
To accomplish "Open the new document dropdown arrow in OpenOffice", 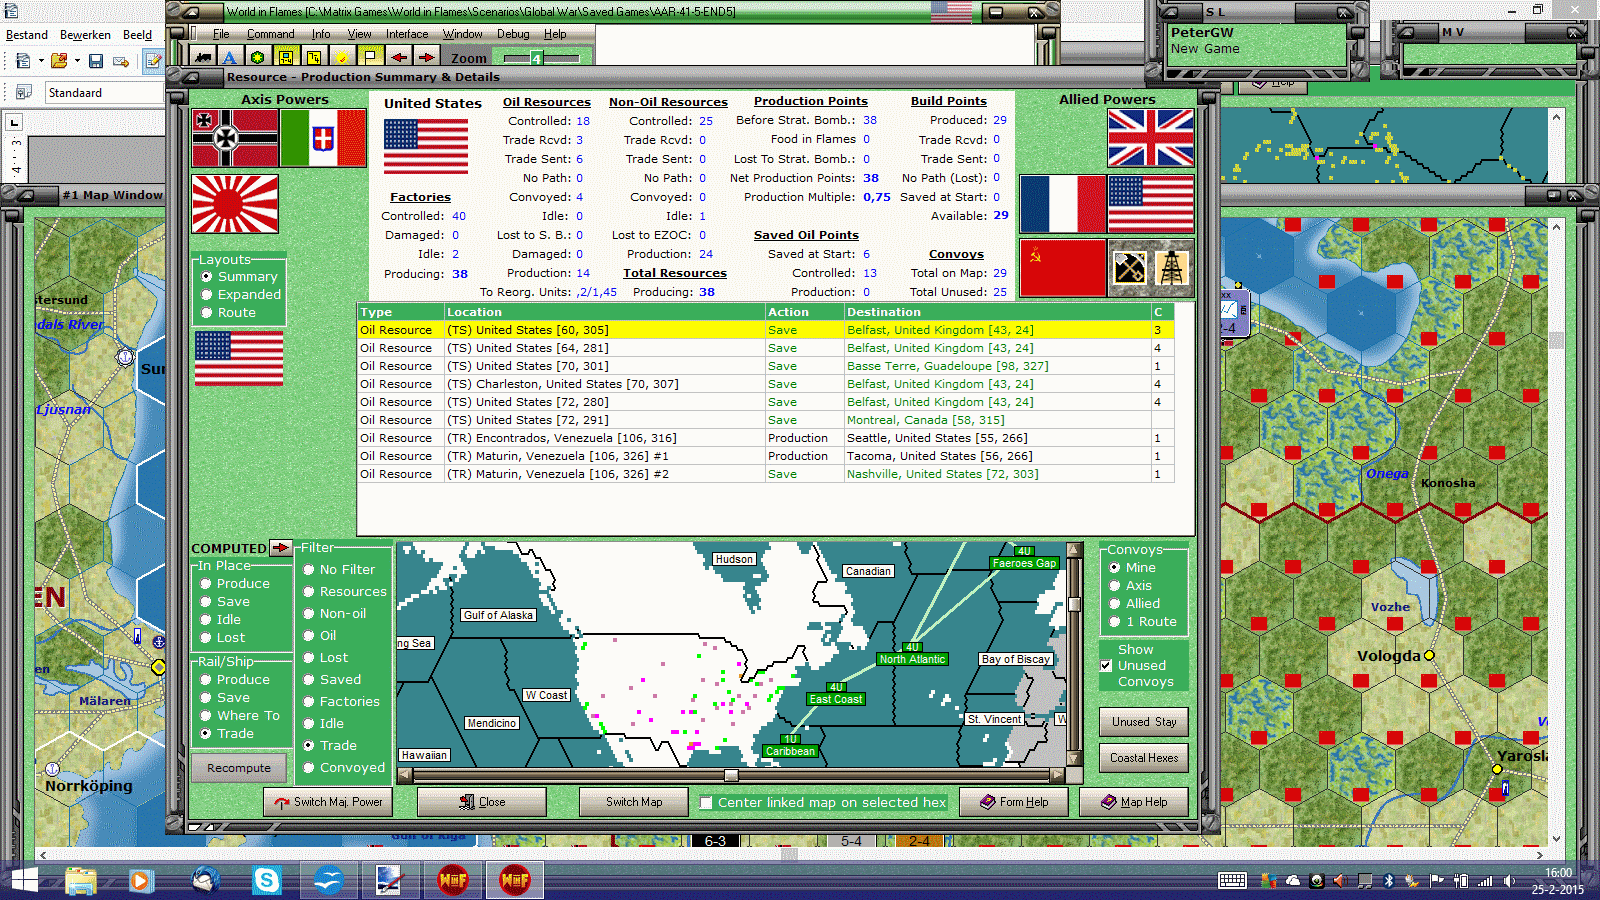I will (x=41, y=61).
